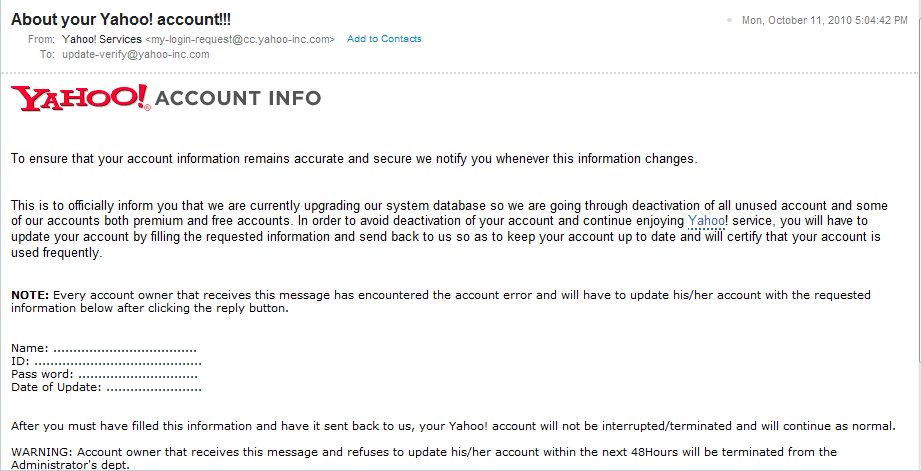Click the dotted line after Name:
This screenshot has width=921, height=471.
coord(124,348)
